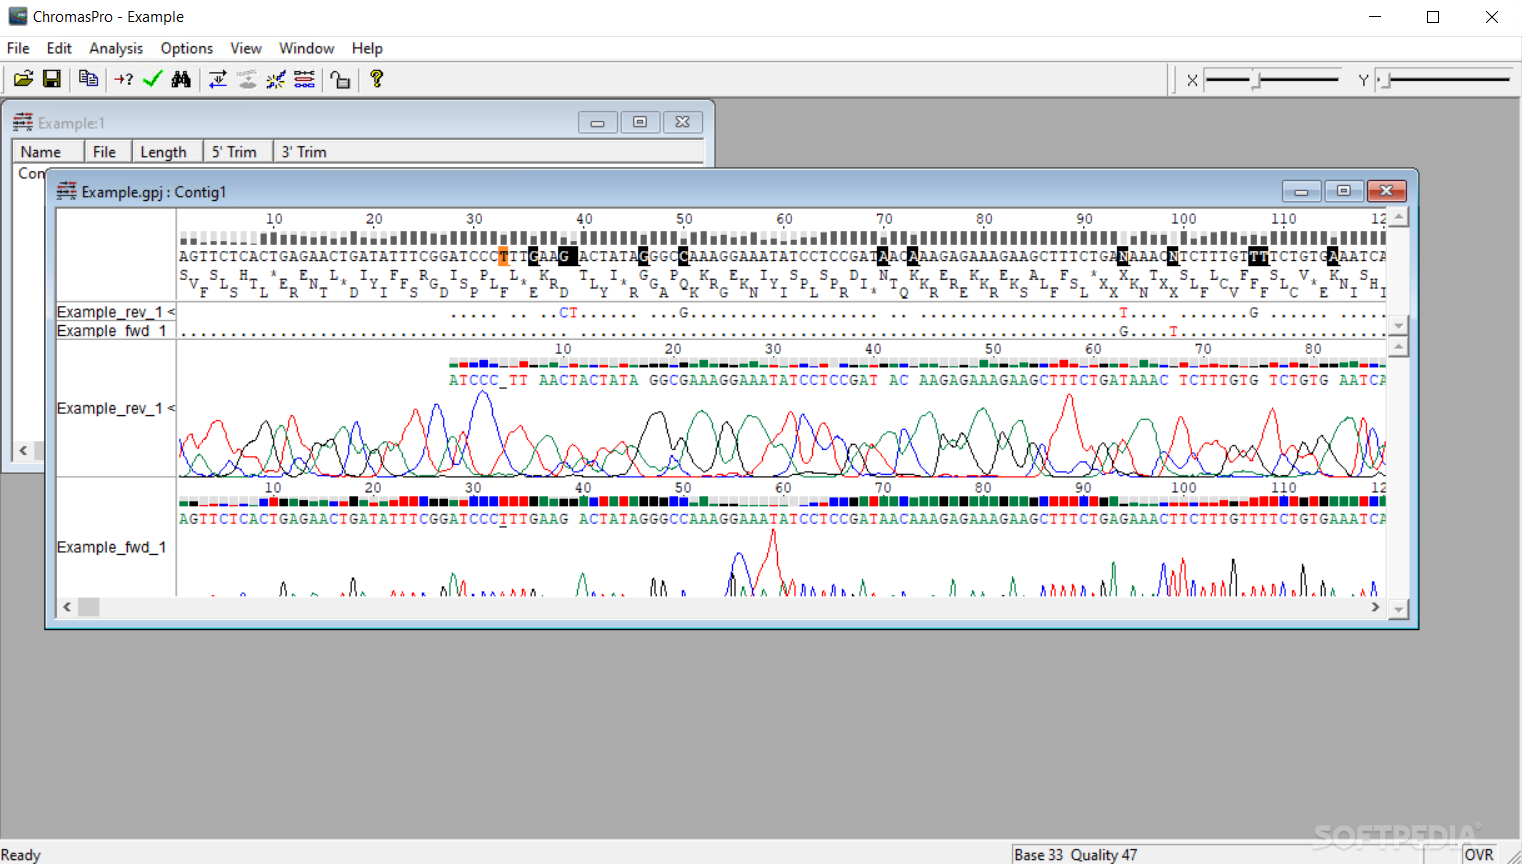Click left arrow of Contig1 horizontal scrollbar
1522x864 pixels.
click(67, 607)
